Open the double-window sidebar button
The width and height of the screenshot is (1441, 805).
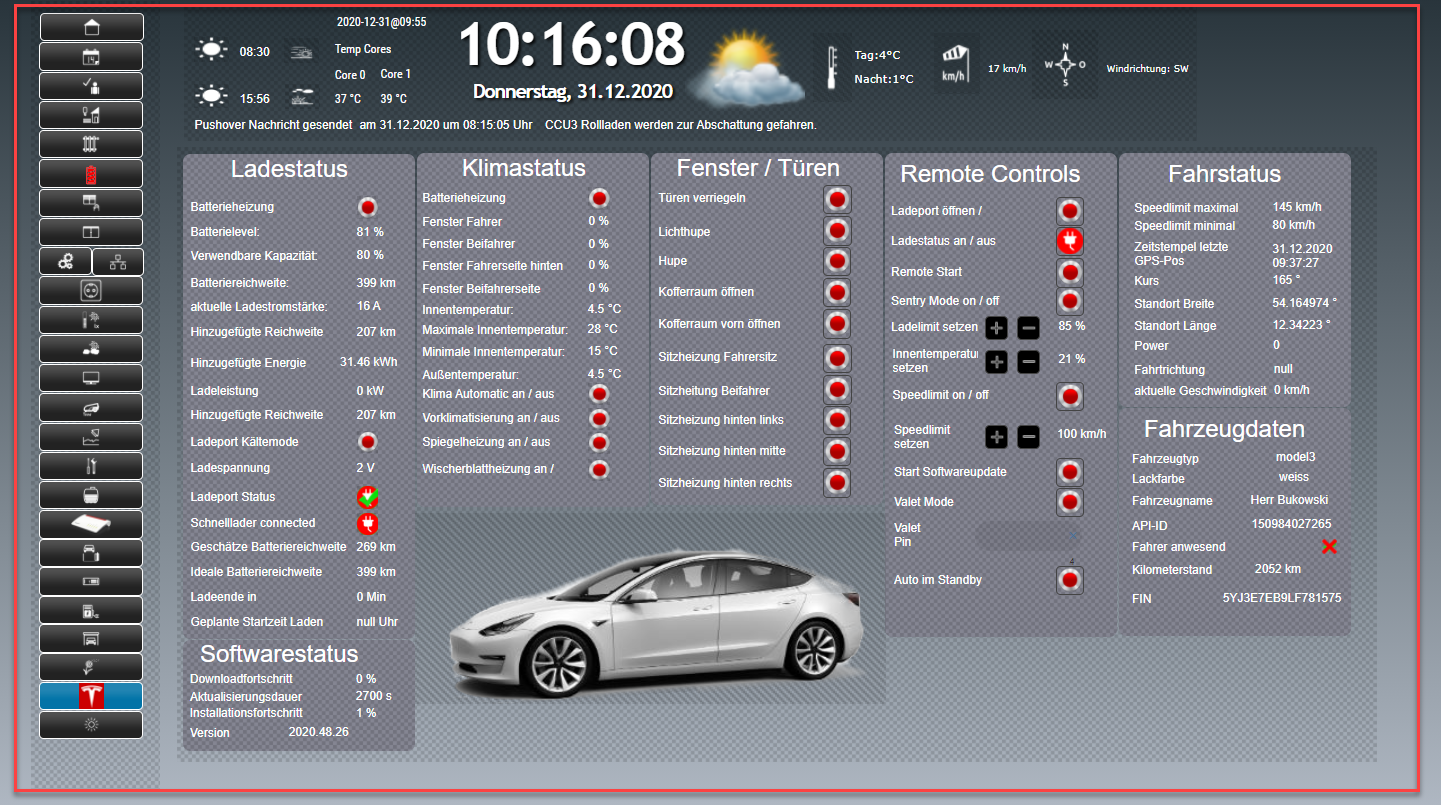pyautogui.click(x=91, y=232)
